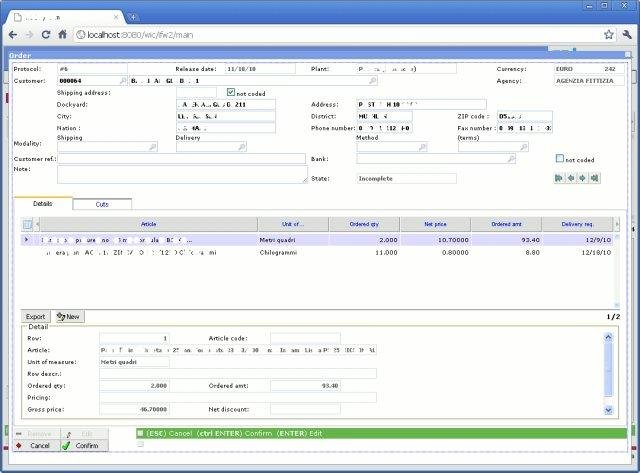Bookmark this page with the star icon
This screenshot has width=640, height=473.
(609, 35)
